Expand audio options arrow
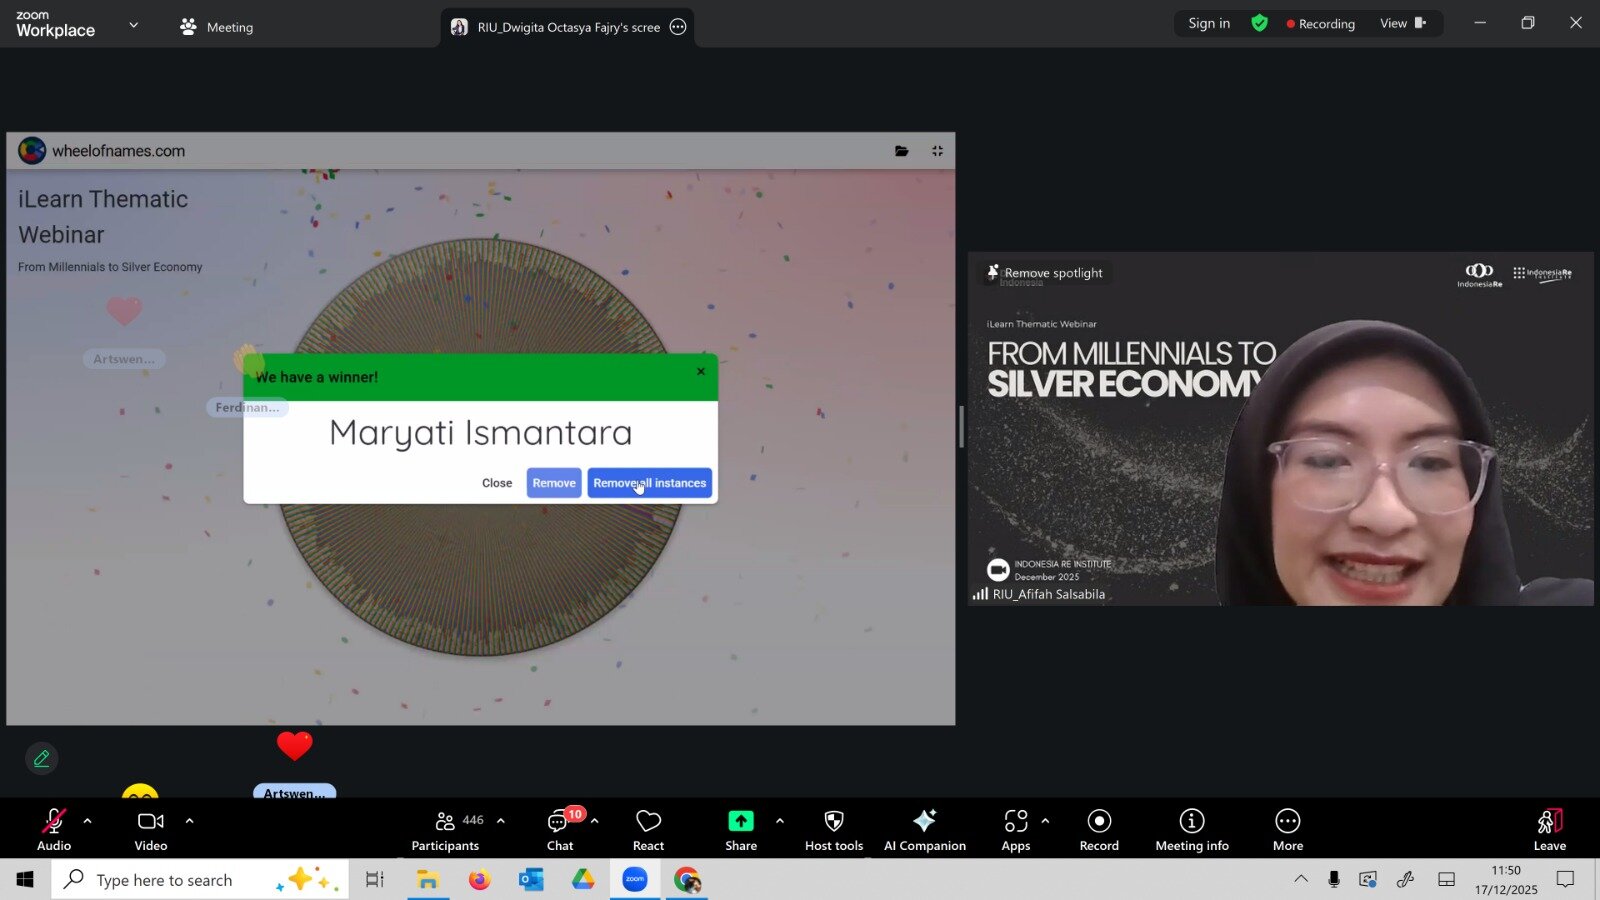The height and width of the screenshot is (900, 1600). pos(88,821)
